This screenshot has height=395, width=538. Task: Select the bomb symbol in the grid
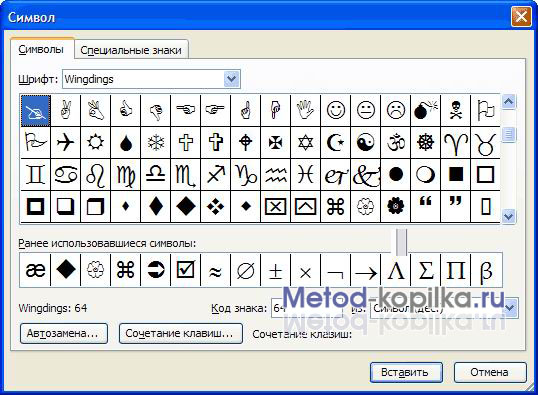pos(425,111)
